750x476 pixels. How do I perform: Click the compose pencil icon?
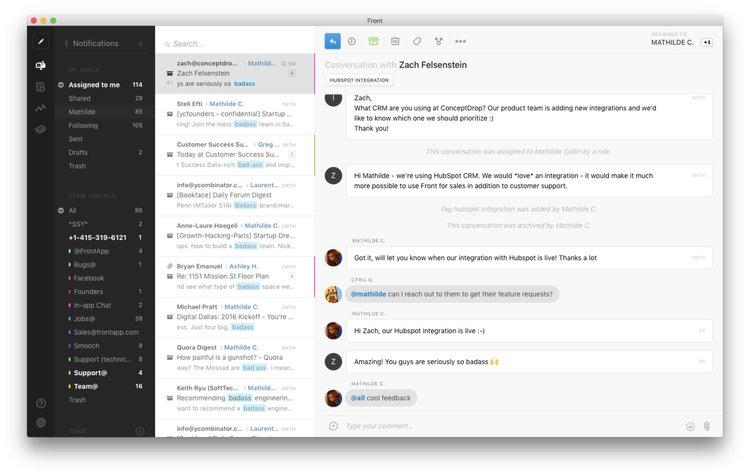tap(41, 42)
